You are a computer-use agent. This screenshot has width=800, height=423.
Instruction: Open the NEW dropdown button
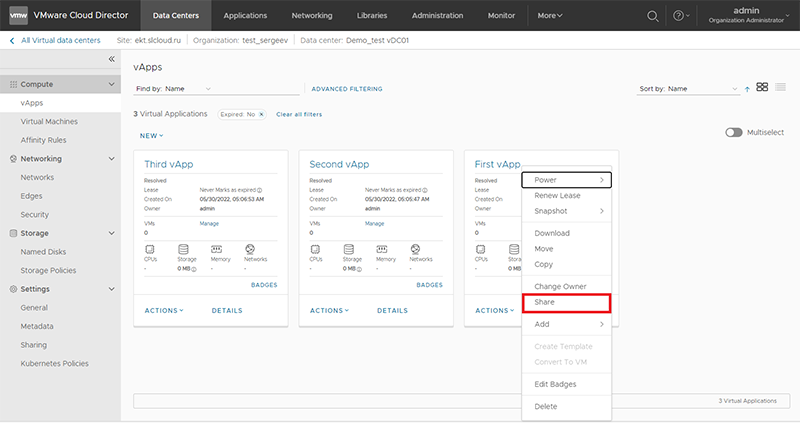152,136
